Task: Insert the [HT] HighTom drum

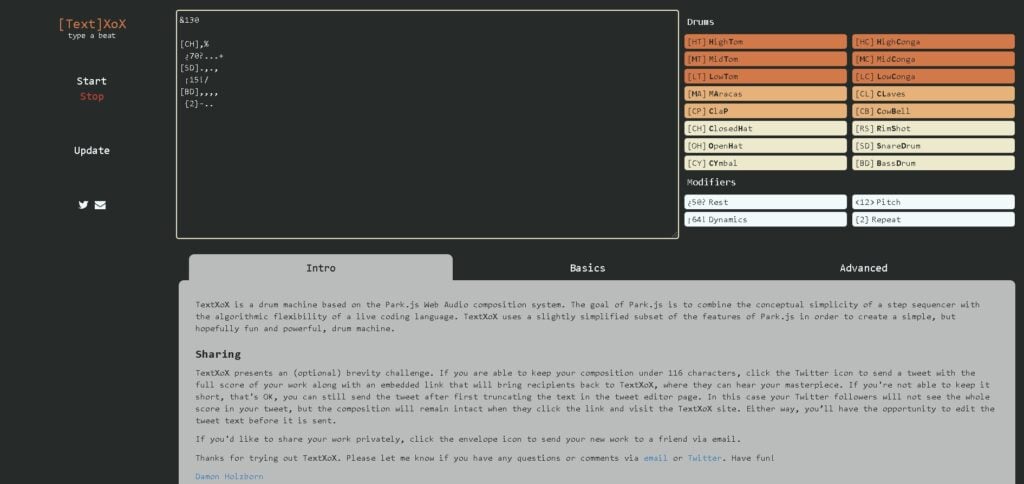Action: [x=765, y=42]
